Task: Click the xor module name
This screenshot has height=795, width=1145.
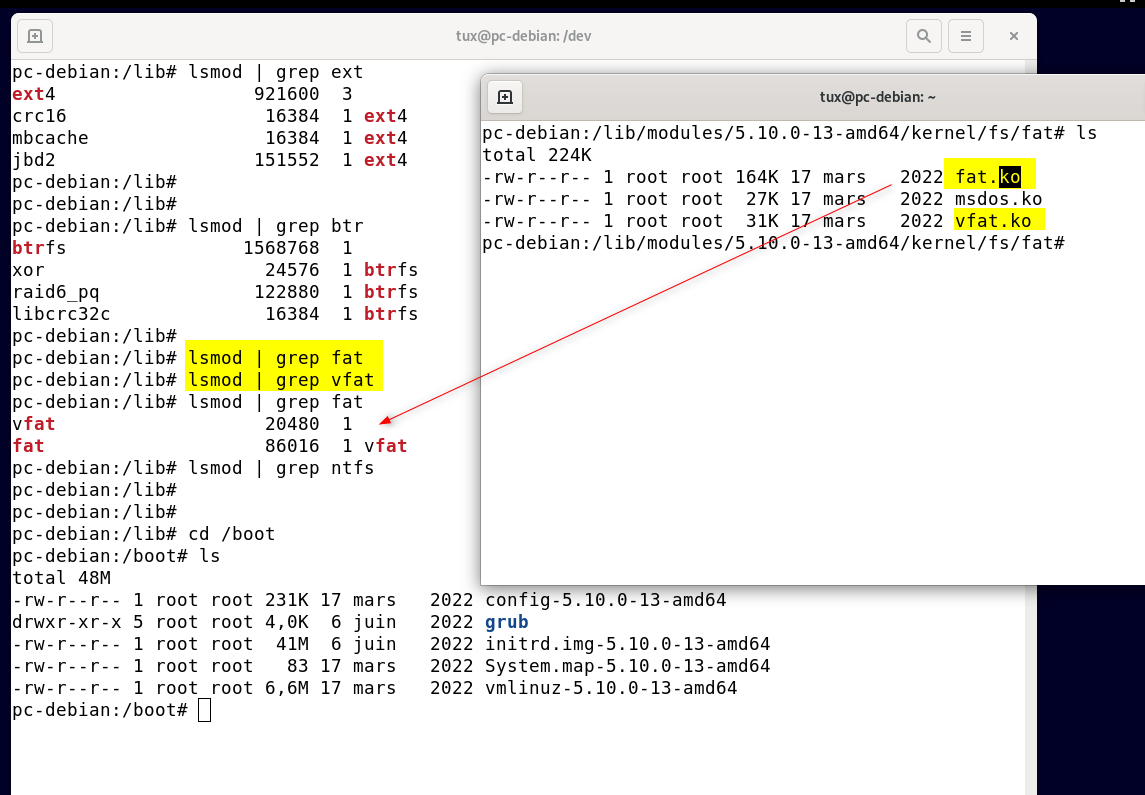Action: 28,269
